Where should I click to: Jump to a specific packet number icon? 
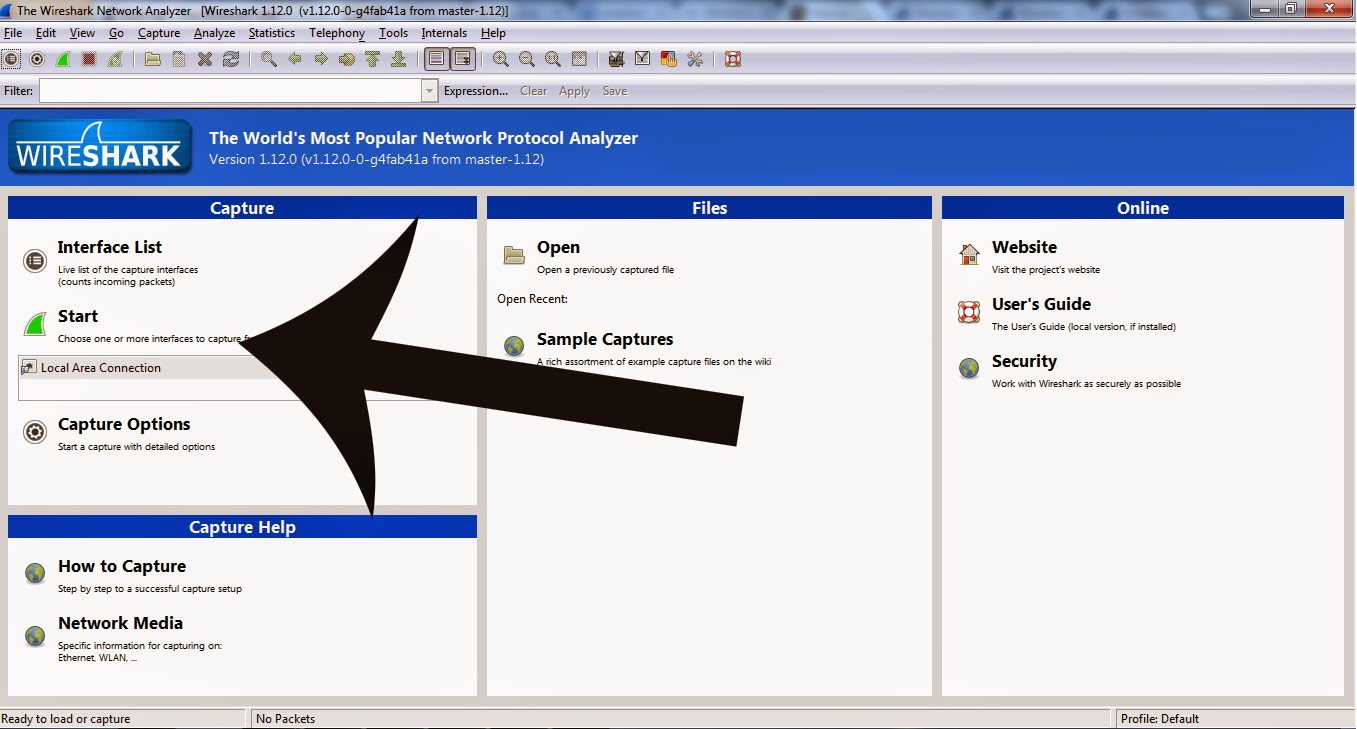(347, 59)
